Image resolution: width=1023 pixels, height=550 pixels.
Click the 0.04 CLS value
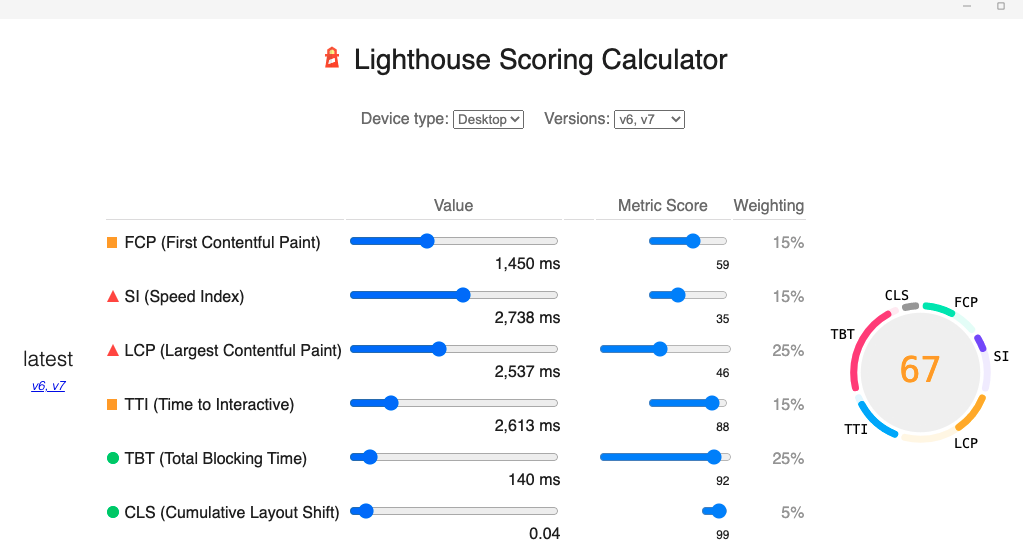click(x=544, y=534)
